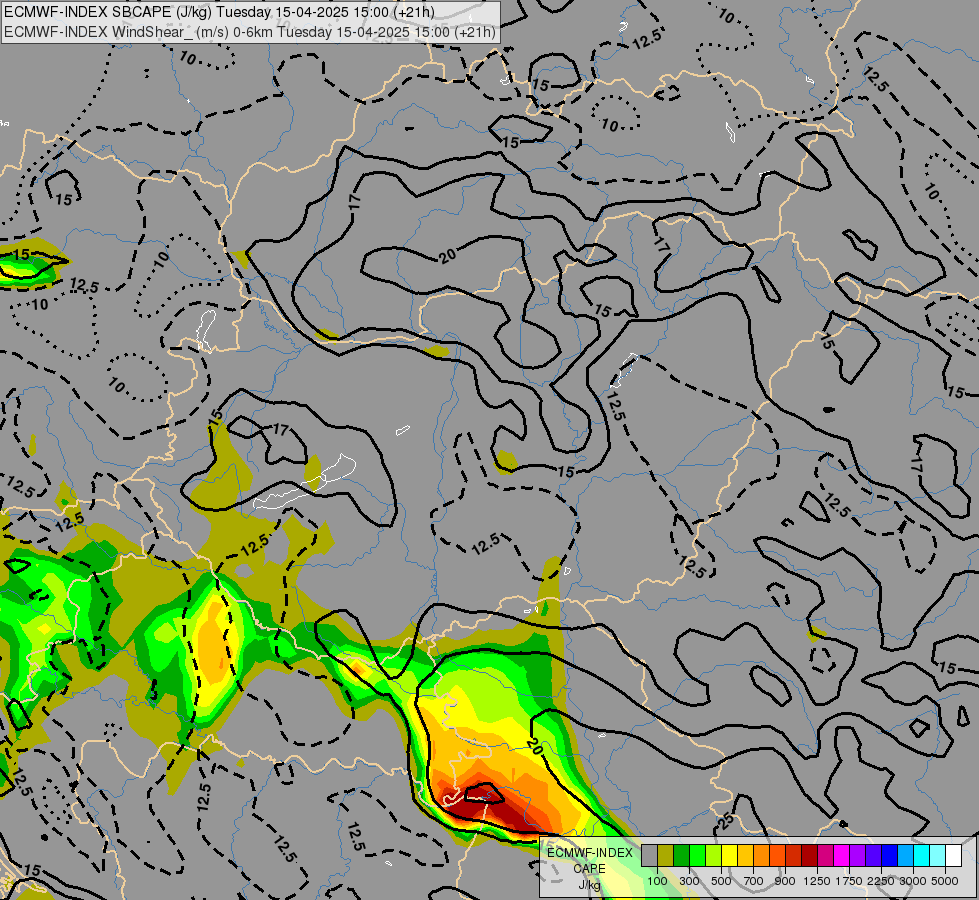
Task: Click the '5000' value under the legend
Action: [x=945, y=881]
